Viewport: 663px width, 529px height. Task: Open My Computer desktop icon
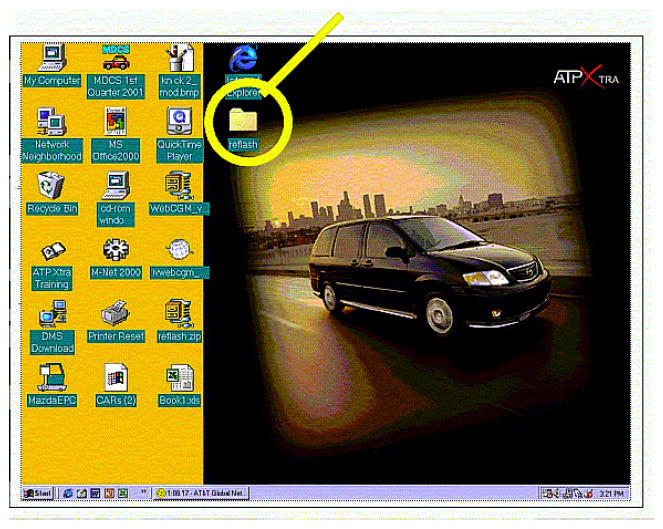tap(51, 58)
